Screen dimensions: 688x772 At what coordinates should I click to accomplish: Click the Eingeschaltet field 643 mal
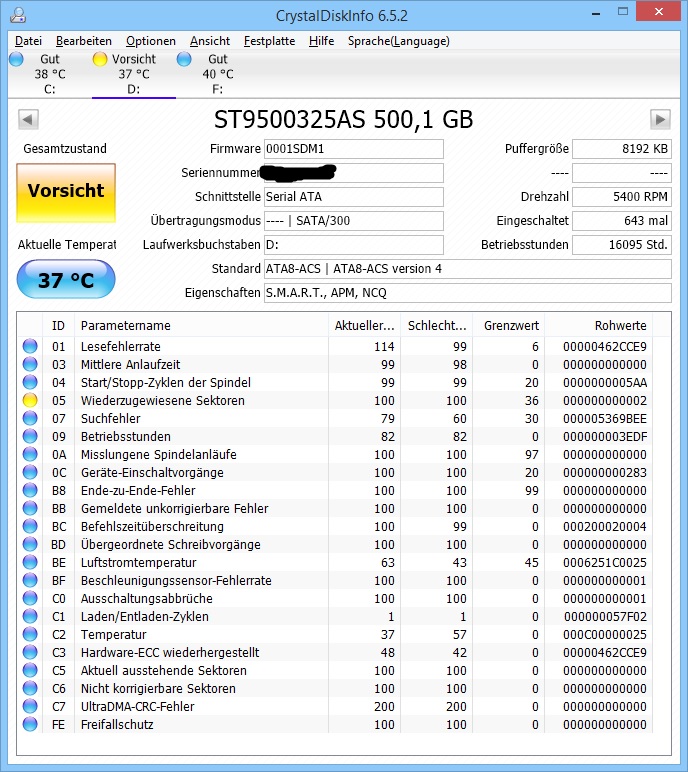622,221
